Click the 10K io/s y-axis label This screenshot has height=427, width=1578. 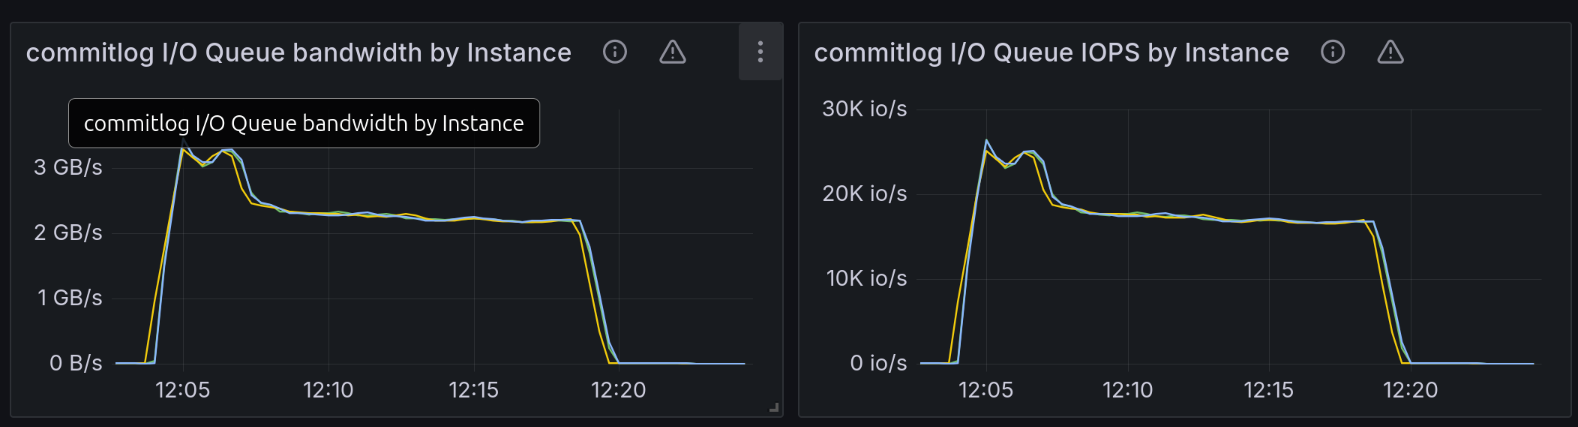pos(866,278)
